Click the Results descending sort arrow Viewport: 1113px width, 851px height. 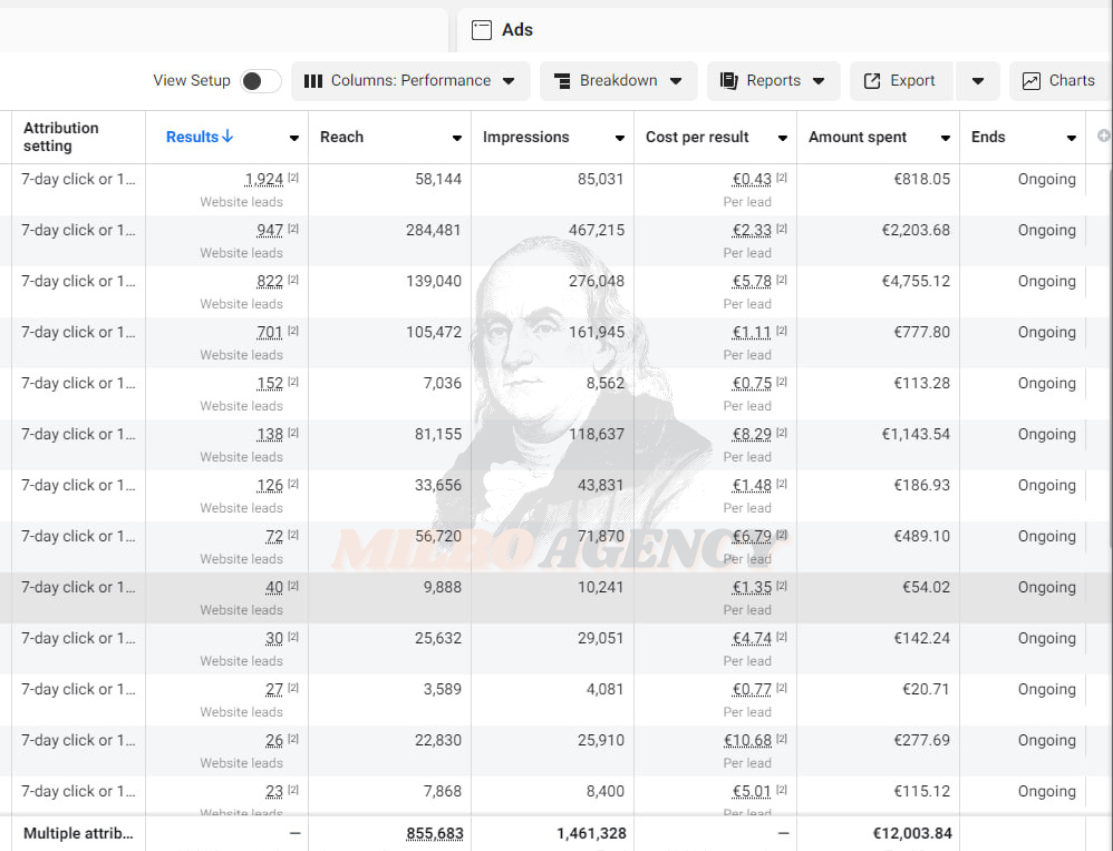click(227, 136)
